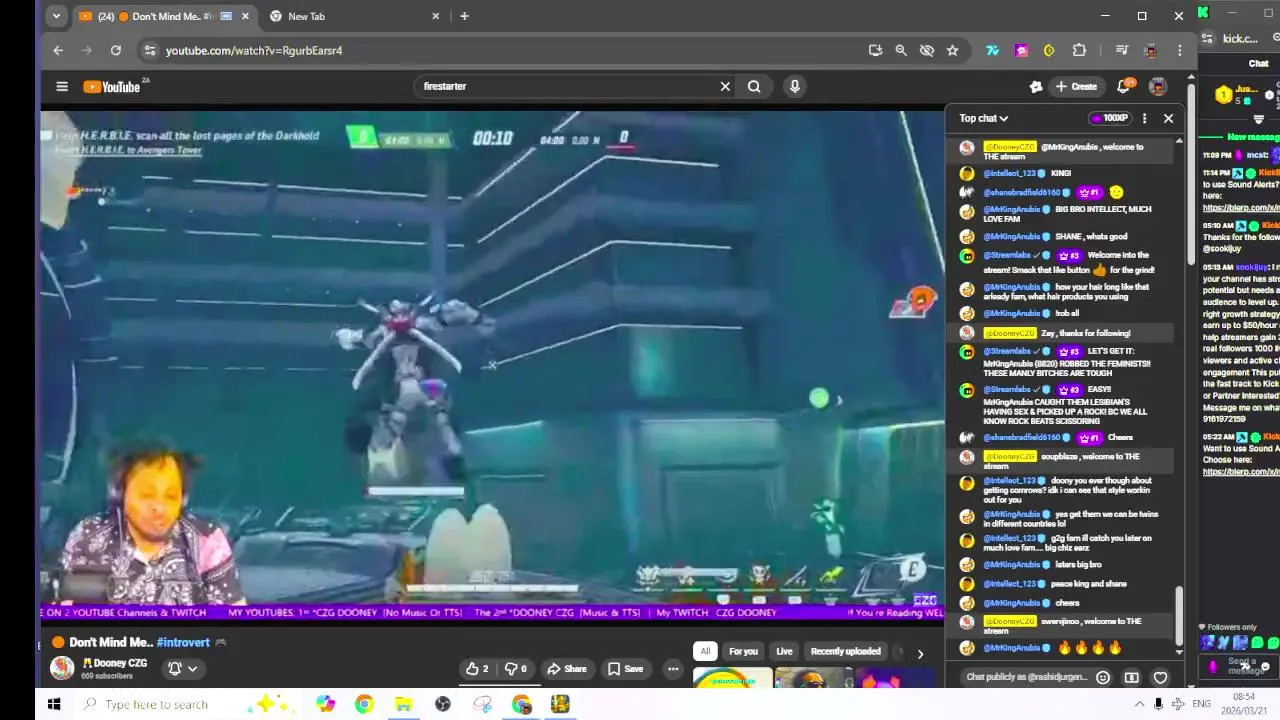Open the Dooney CZG channel name
This screenshot has width=1280, height=720.
click(x=115, y=663)
